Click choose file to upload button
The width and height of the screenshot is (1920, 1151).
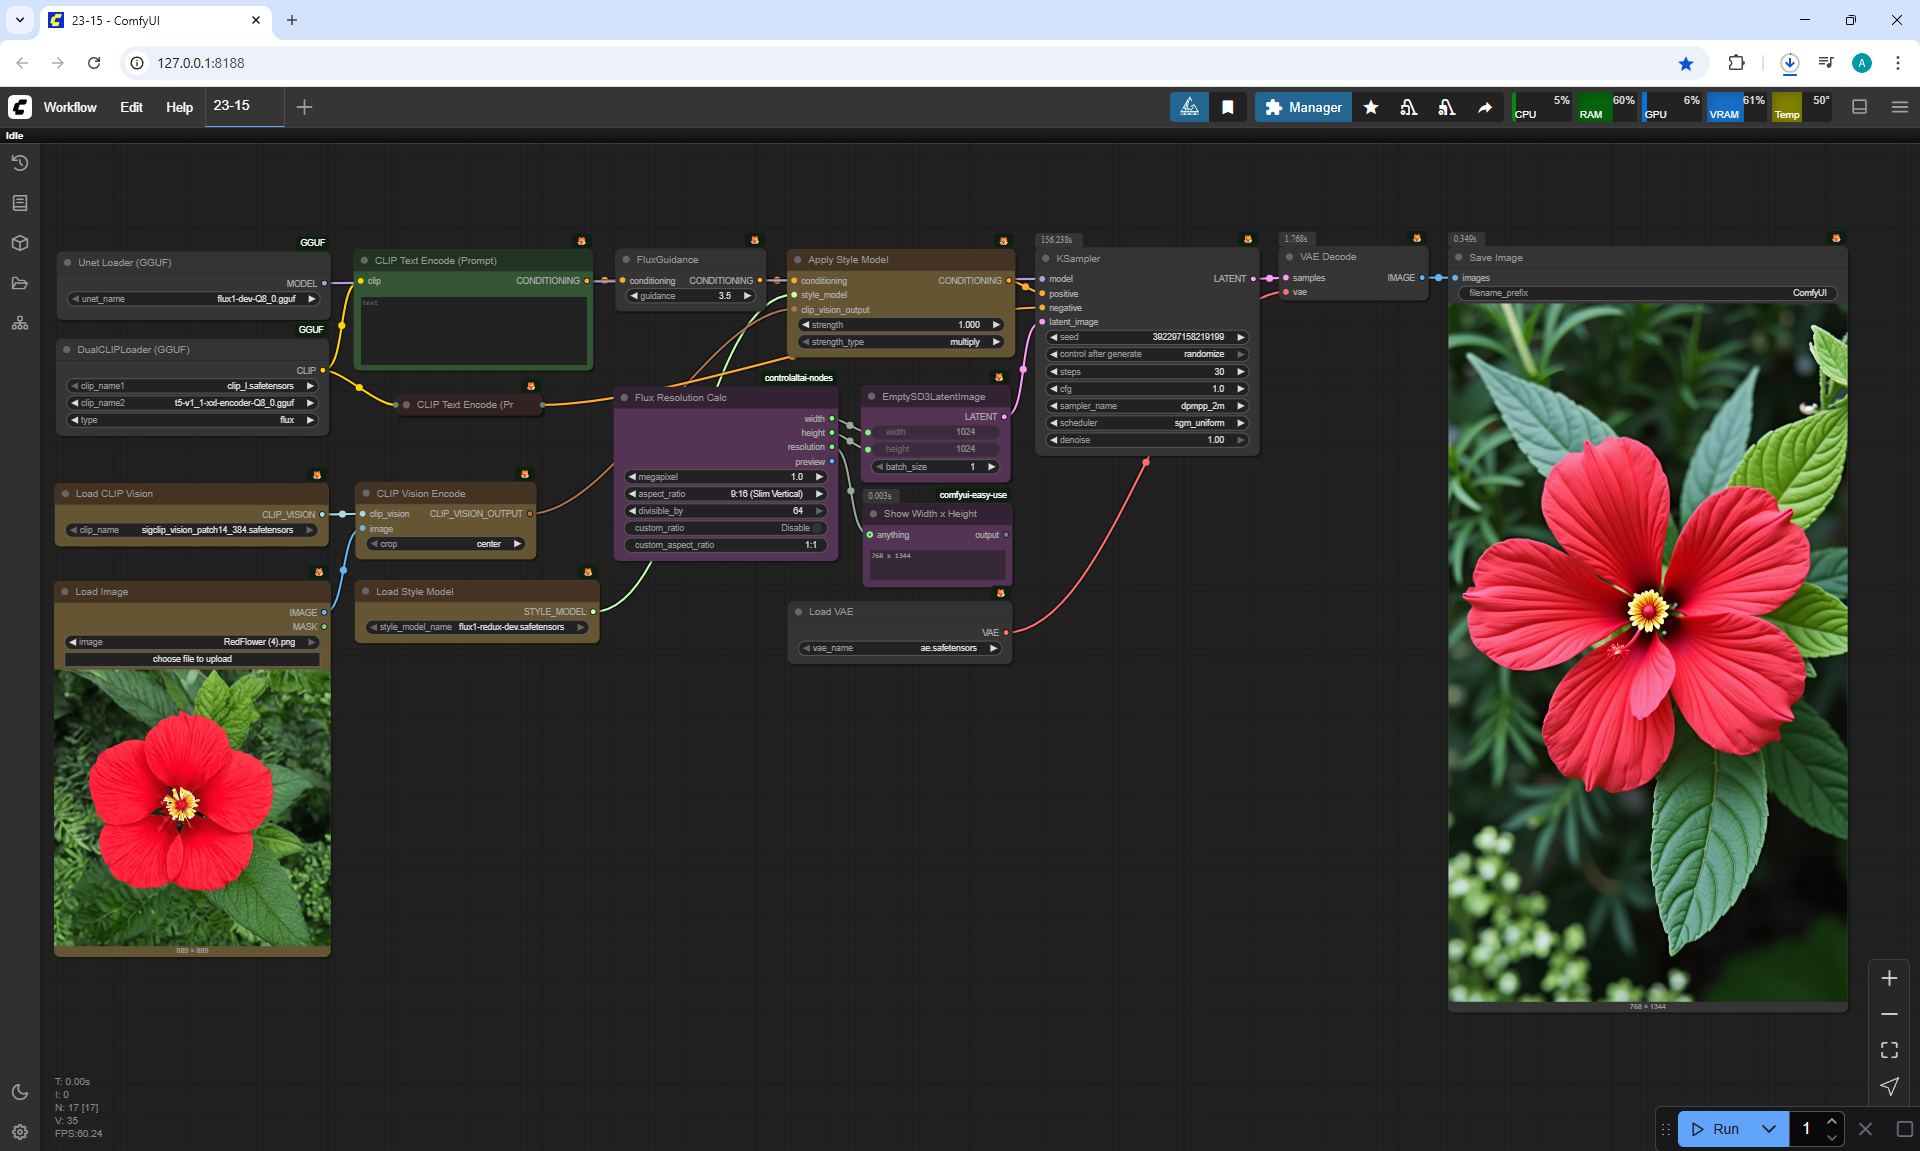click(192, 659)
